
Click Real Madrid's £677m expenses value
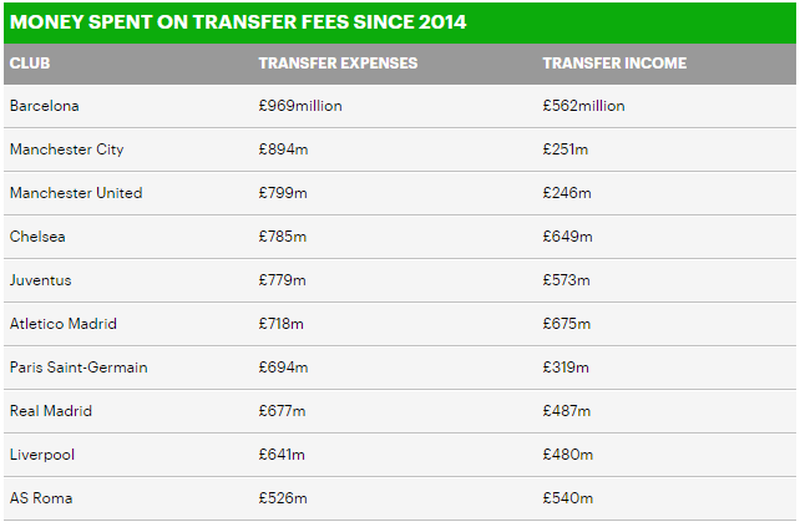pos(282,411)
